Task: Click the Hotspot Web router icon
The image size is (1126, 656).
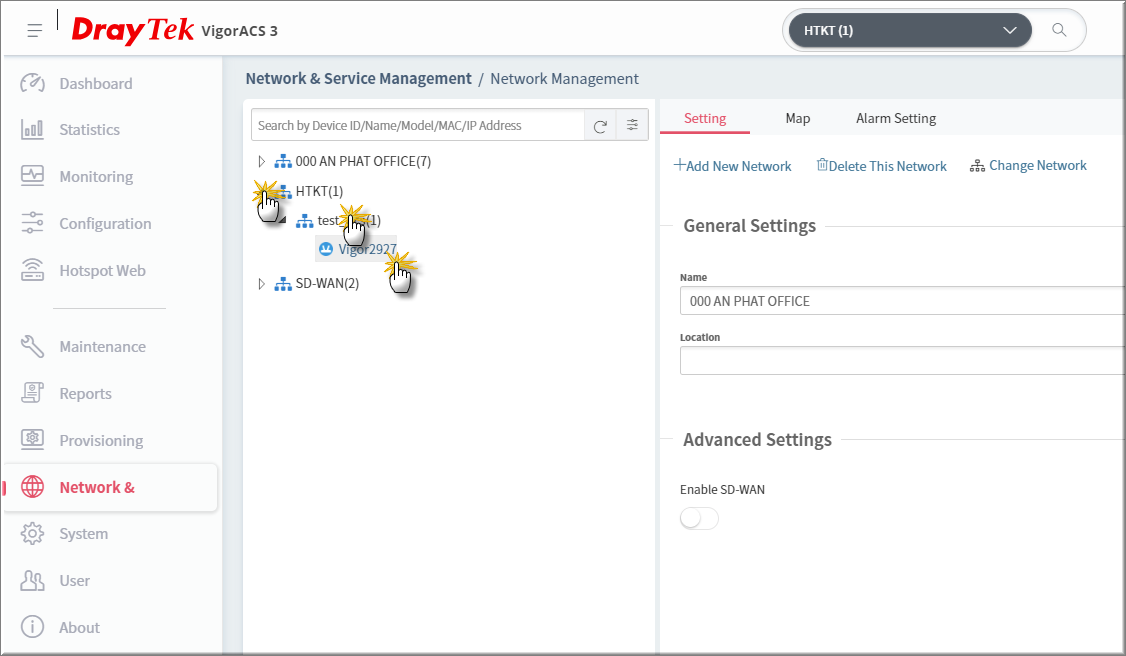Action: pyautogui.click(x=32, y=270)
